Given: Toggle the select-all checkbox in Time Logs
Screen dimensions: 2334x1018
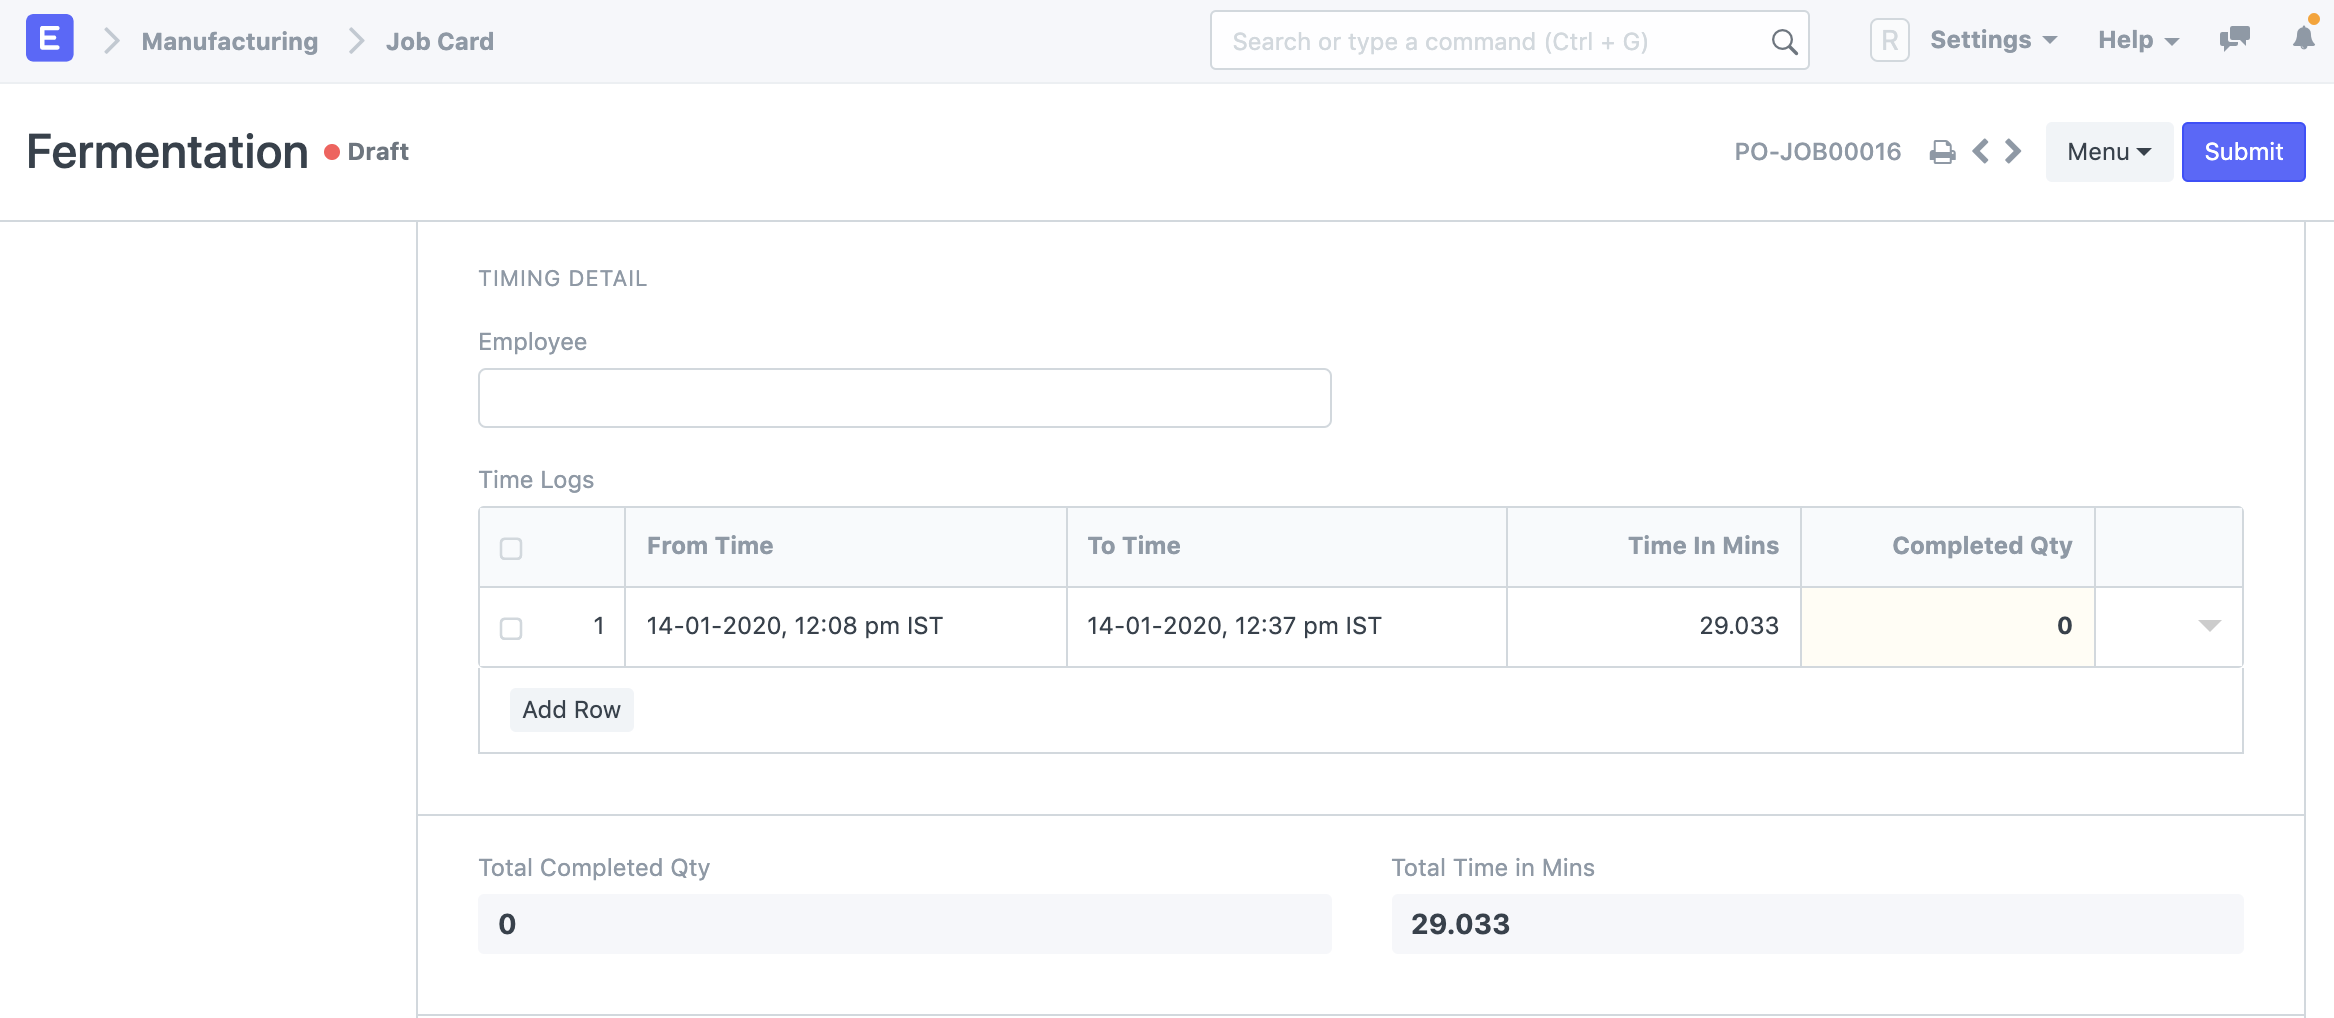Looking at the screenshot, I should click(511, 548).
